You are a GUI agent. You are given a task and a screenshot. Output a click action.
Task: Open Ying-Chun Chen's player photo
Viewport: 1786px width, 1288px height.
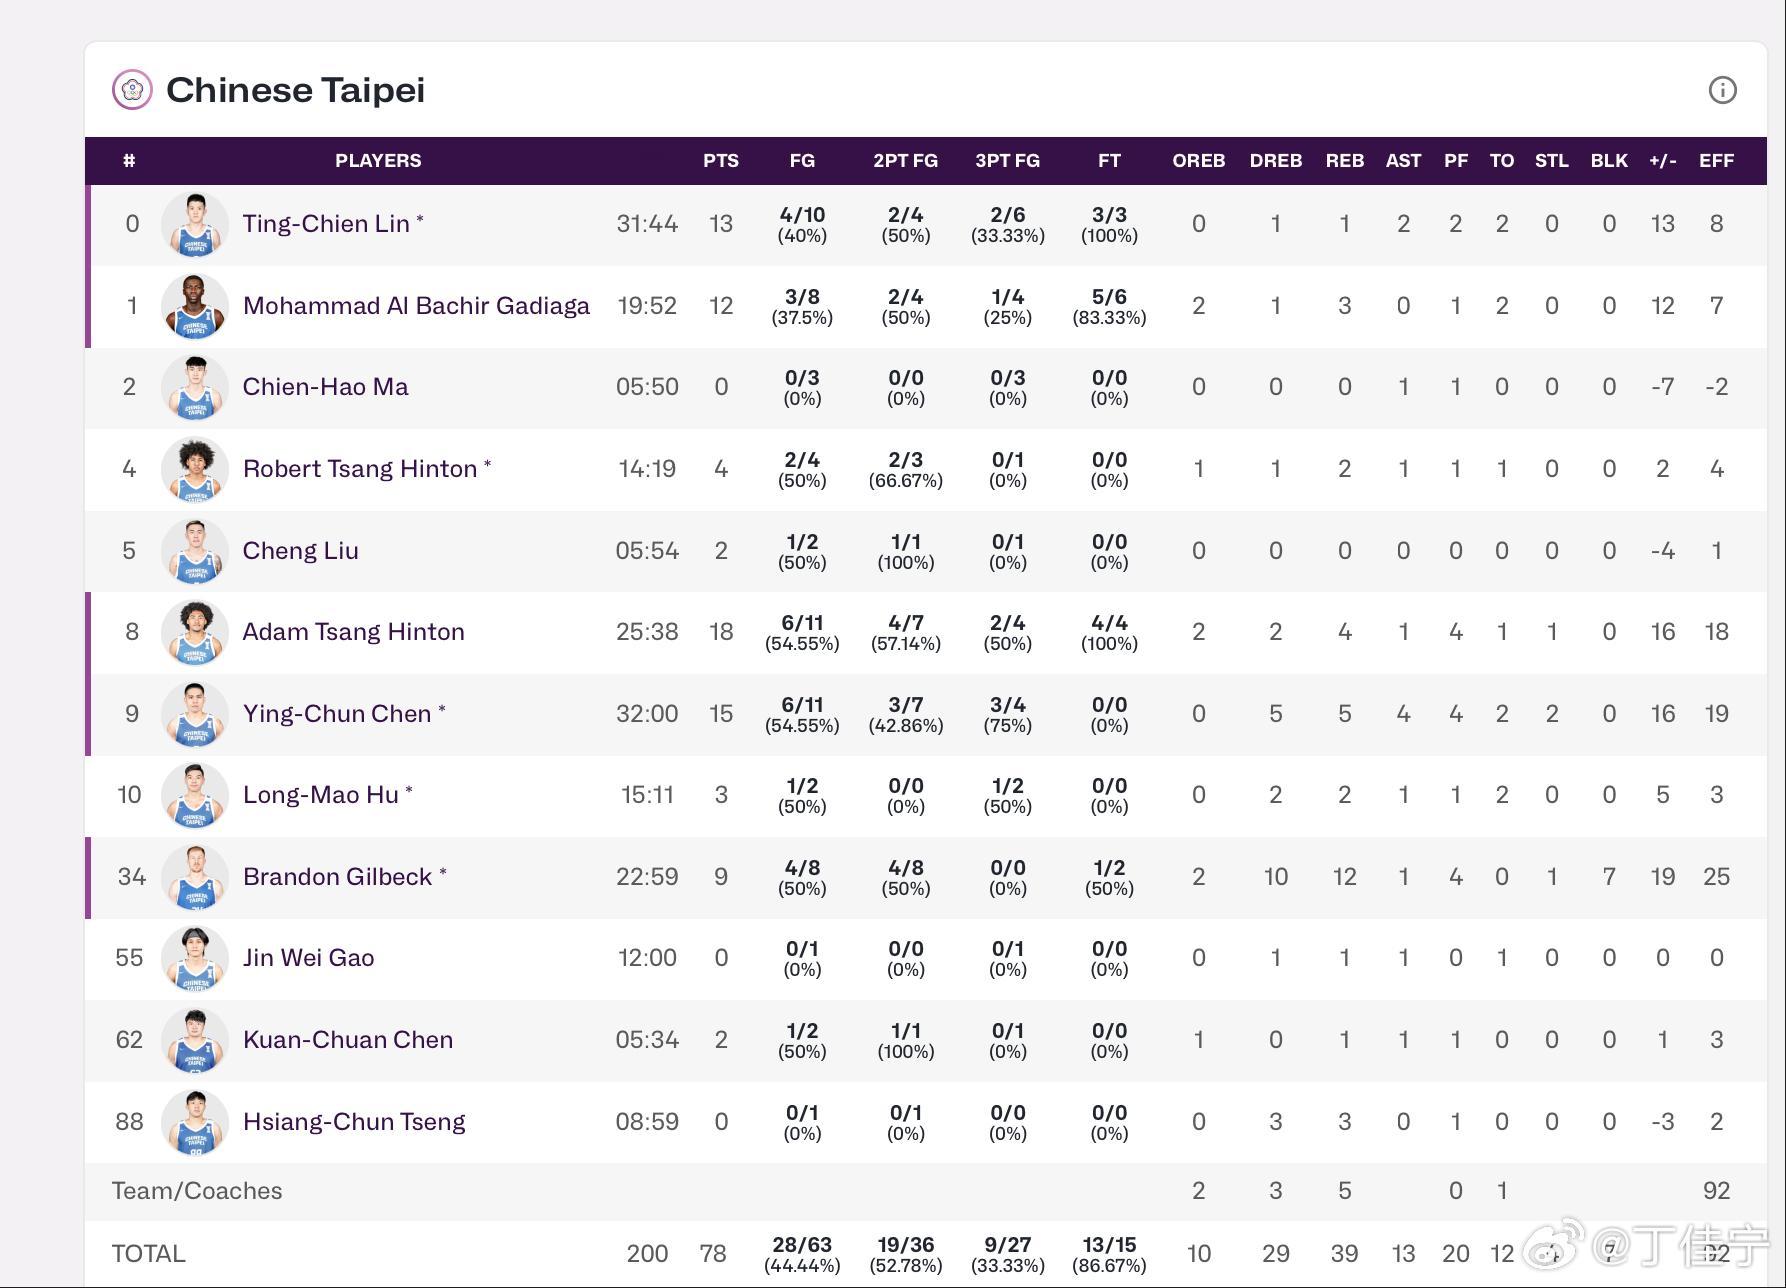tap(195, 714)
